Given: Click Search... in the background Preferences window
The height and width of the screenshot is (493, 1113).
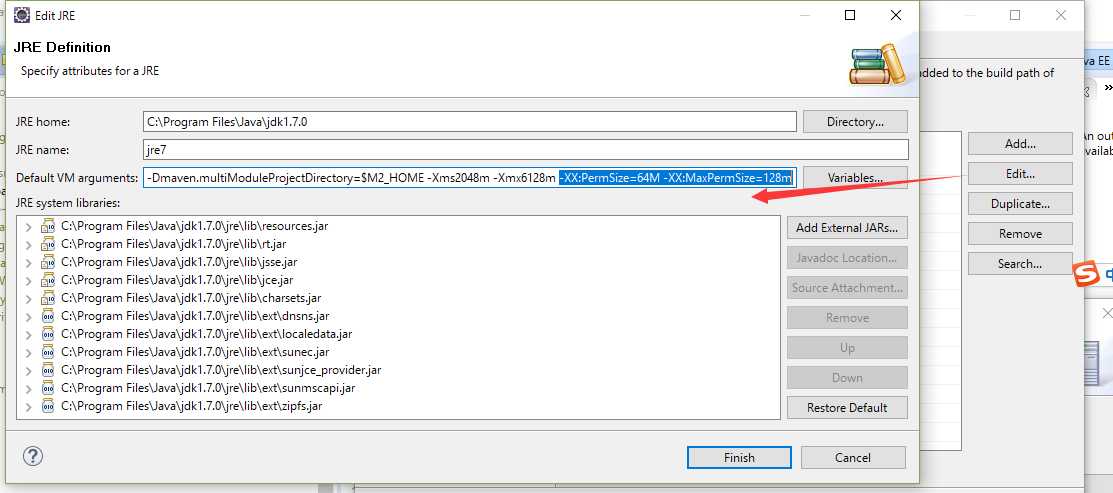Looking at the screenshot, I should pyautogui.click(x=1020, y=263).
